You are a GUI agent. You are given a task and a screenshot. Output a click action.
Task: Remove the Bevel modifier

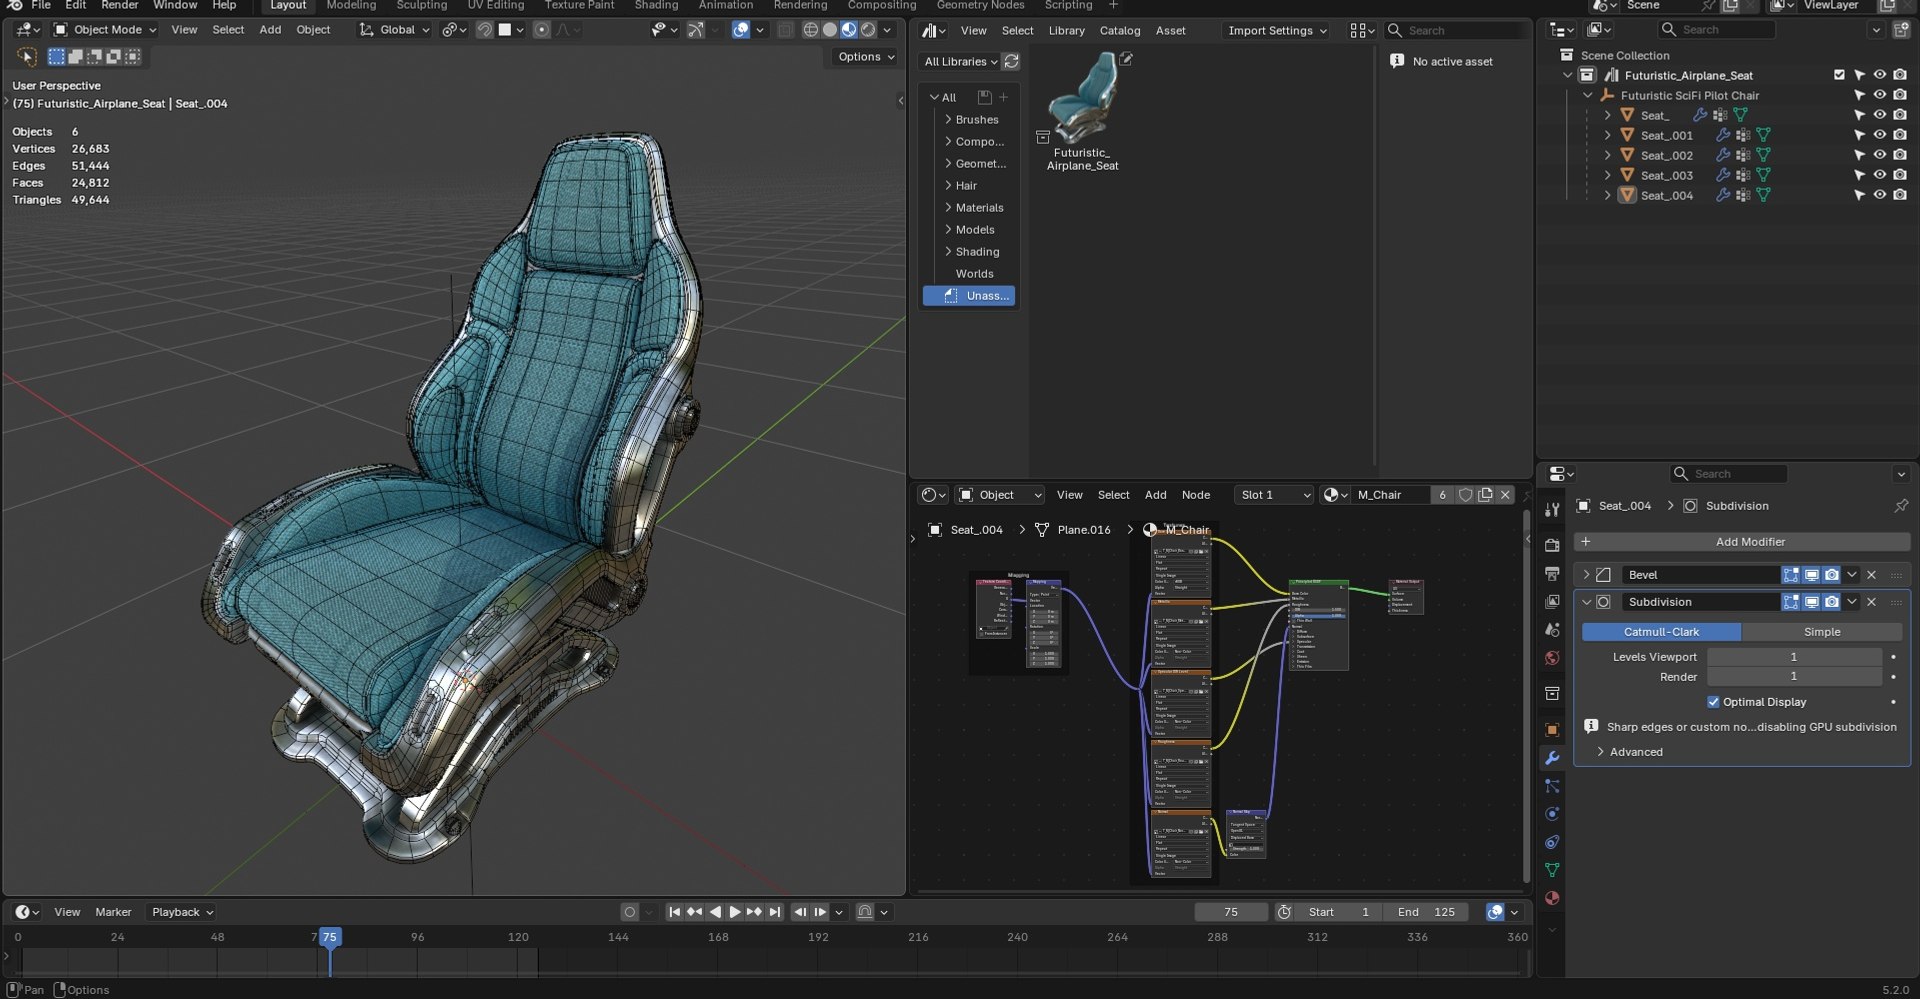tap(1871, 574)
